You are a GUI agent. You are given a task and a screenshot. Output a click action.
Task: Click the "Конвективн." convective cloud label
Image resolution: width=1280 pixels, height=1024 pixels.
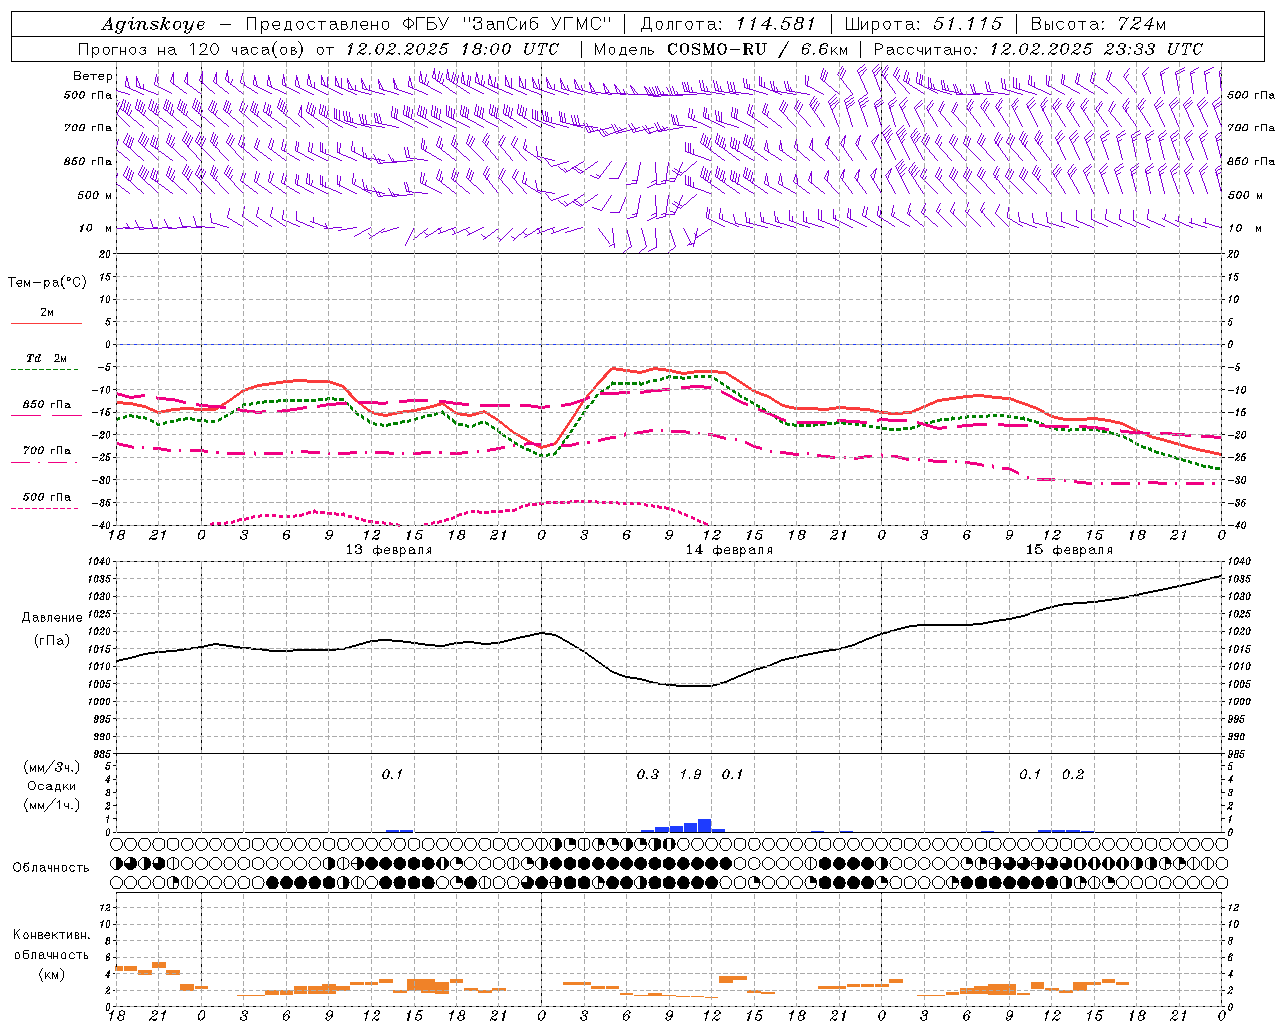click(51, 935)
